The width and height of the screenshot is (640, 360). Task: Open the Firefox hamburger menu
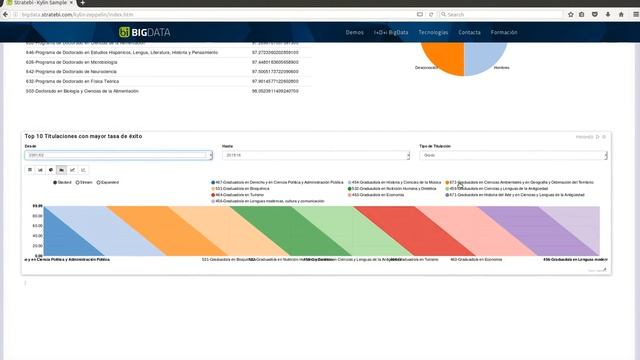coord(636,14)
